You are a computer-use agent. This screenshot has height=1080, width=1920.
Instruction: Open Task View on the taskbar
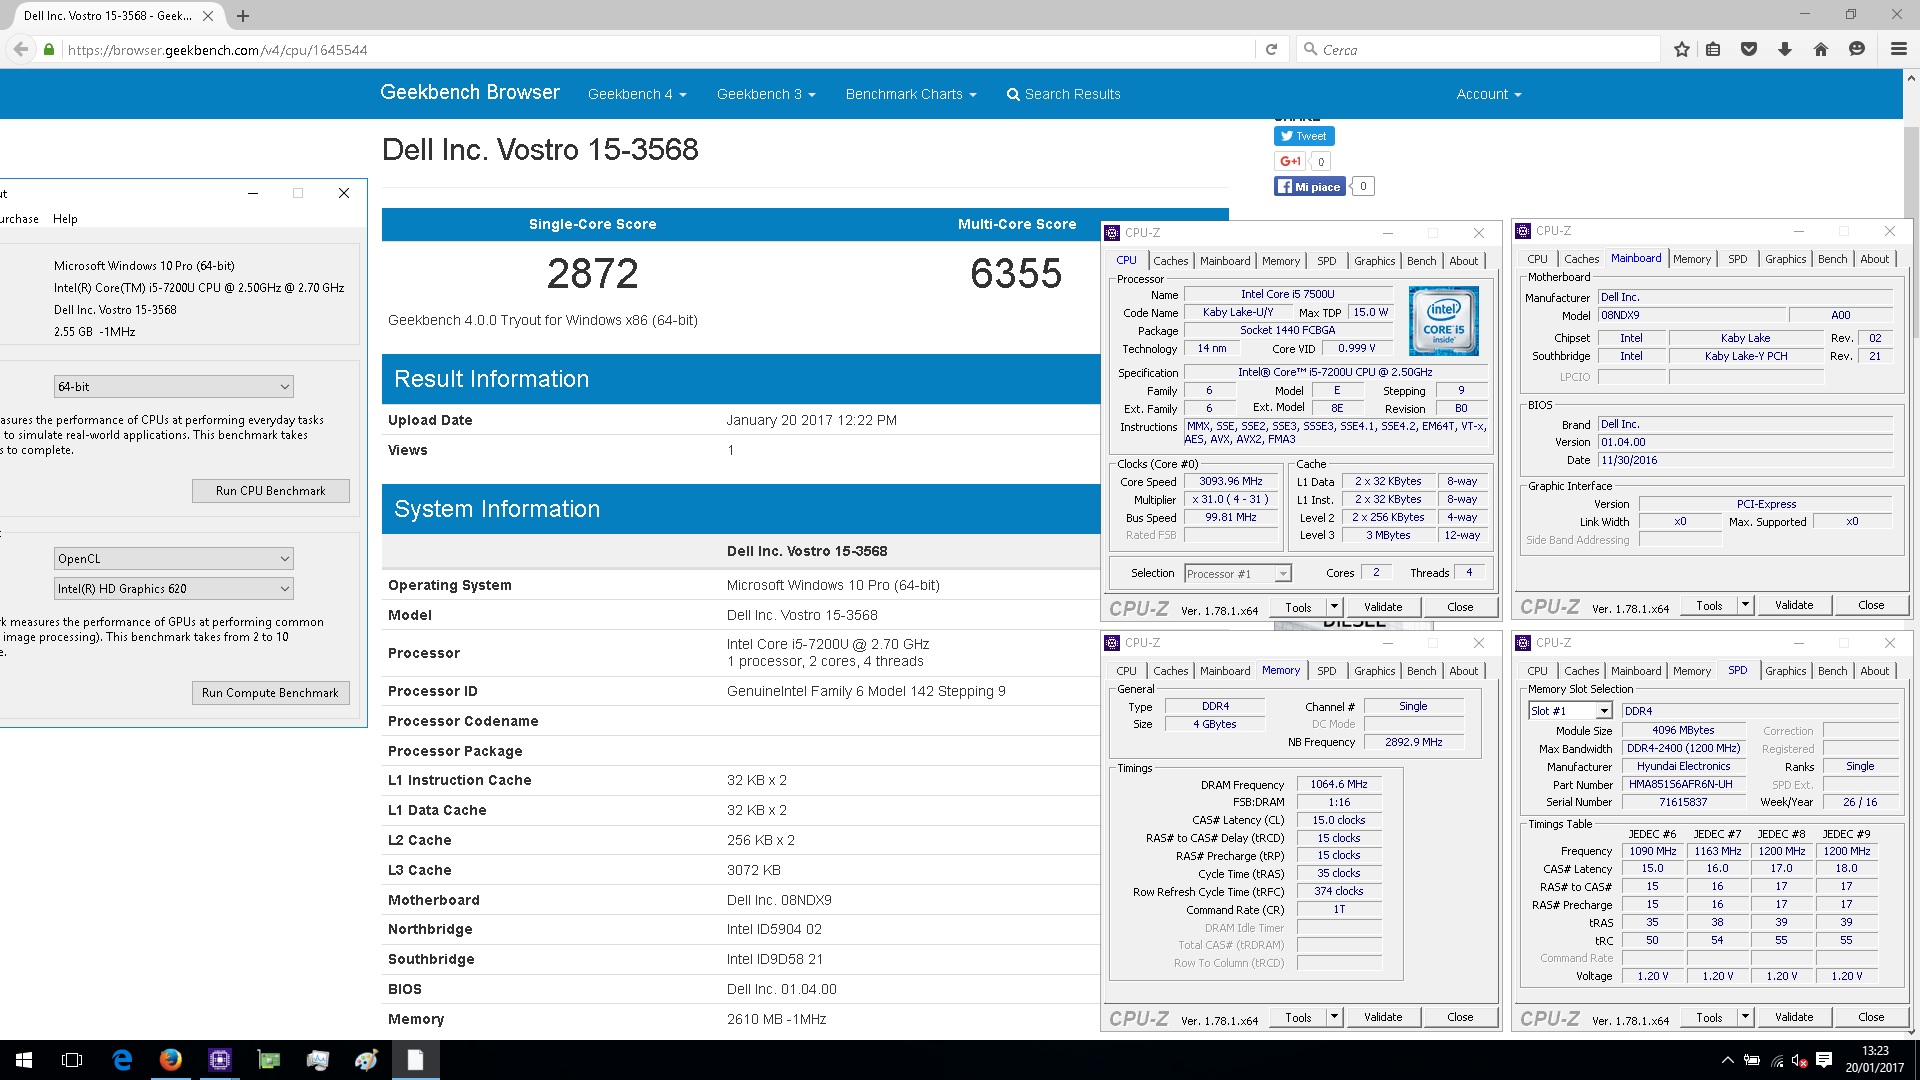click(72, 1060)
